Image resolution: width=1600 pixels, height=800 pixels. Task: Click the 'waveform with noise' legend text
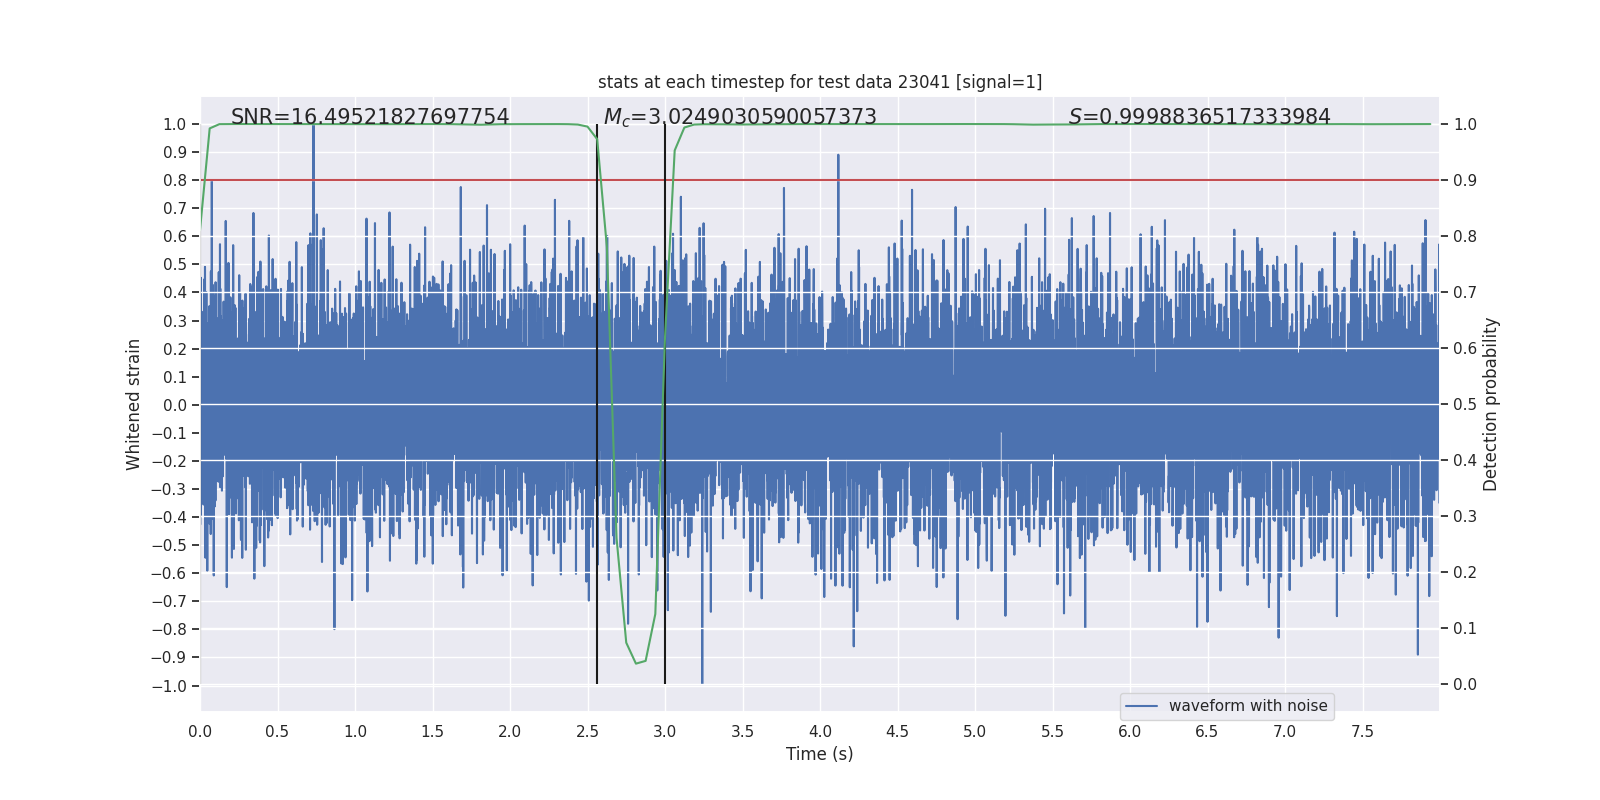[1248, 706]
